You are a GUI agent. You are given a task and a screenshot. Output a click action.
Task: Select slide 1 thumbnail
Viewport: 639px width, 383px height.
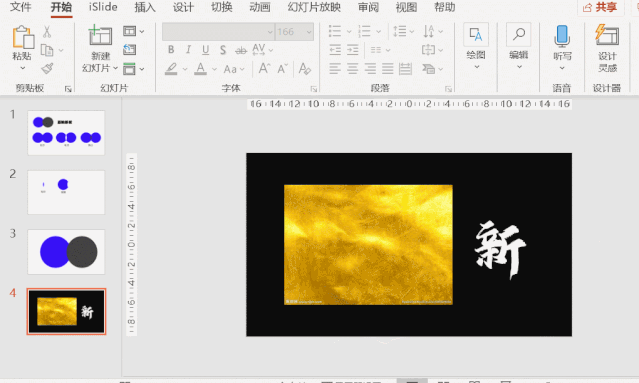[66, 133]
